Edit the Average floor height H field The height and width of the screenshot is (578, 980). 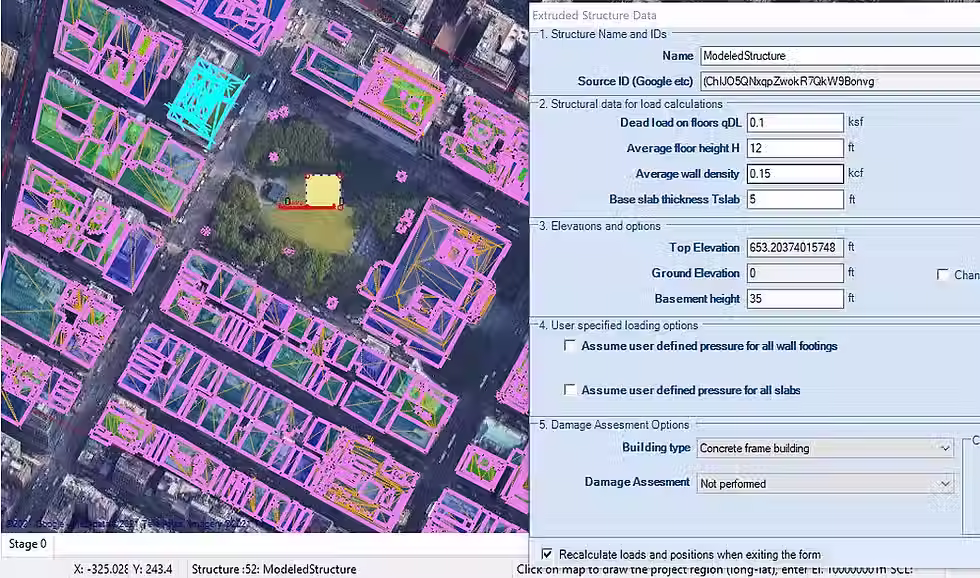pyautogui.click(x=795, y=148)
